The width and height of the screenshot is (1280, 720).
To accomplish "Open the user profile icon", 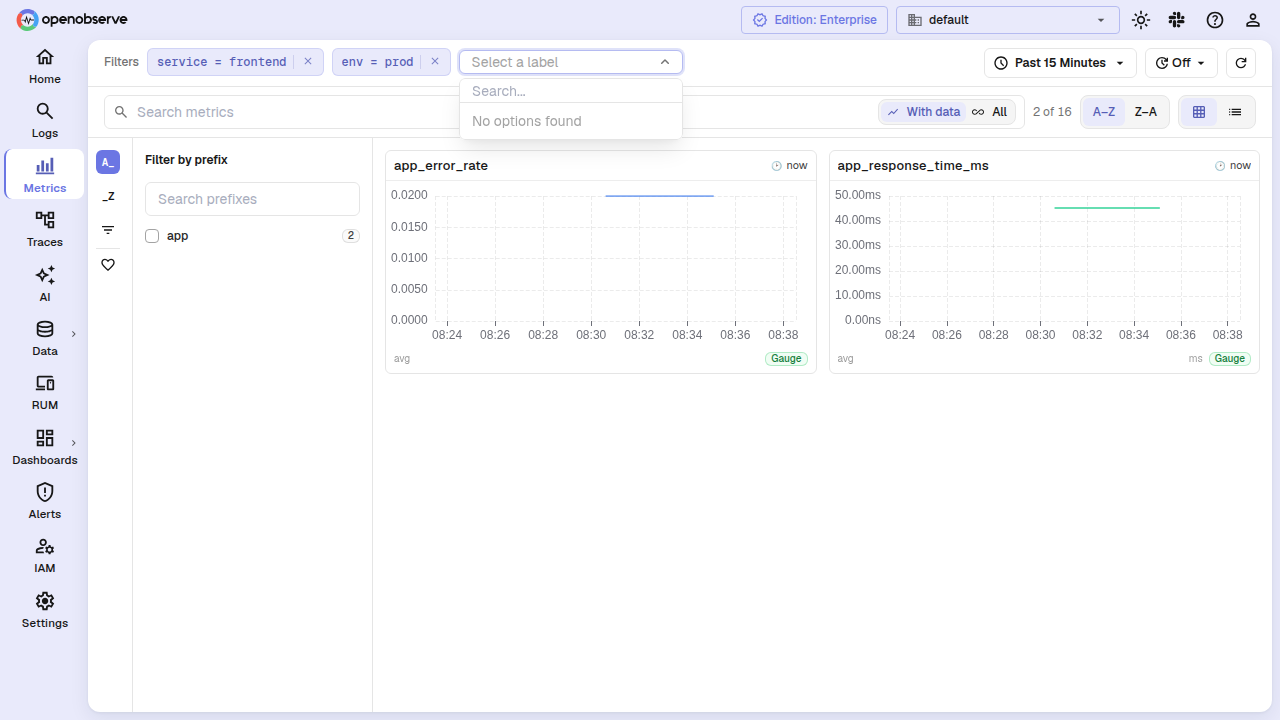I will pyautogui.click(x=1253, y=20).
